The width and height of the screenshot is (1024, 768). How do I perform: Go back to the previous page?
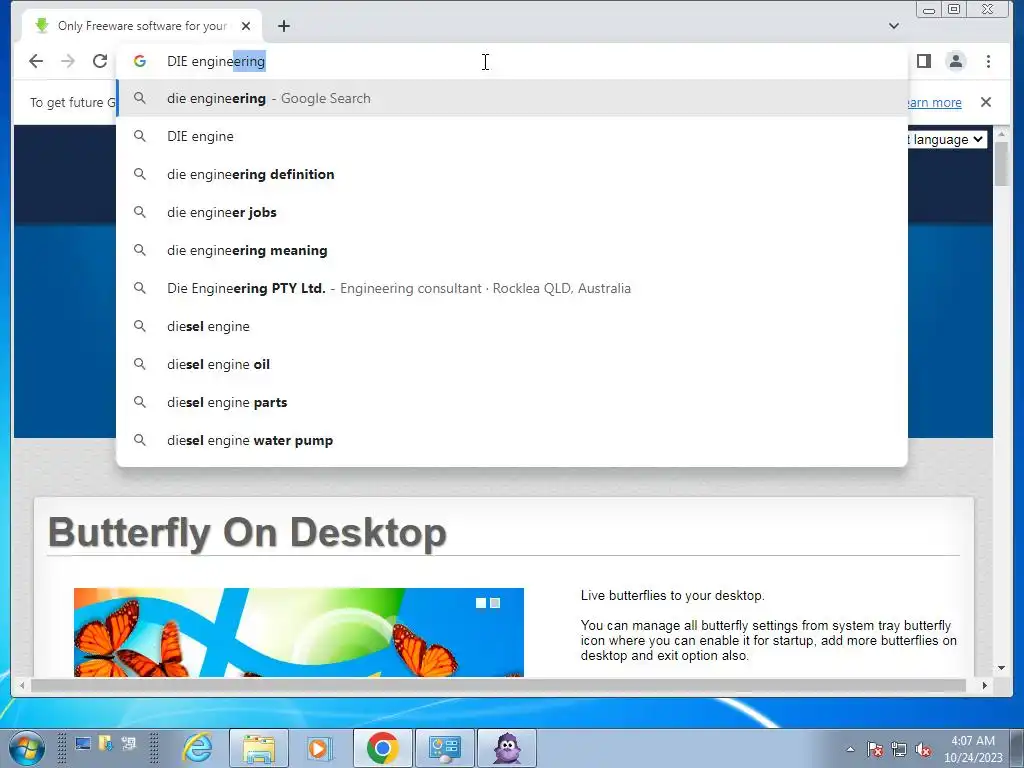click(x=36, y=61)
